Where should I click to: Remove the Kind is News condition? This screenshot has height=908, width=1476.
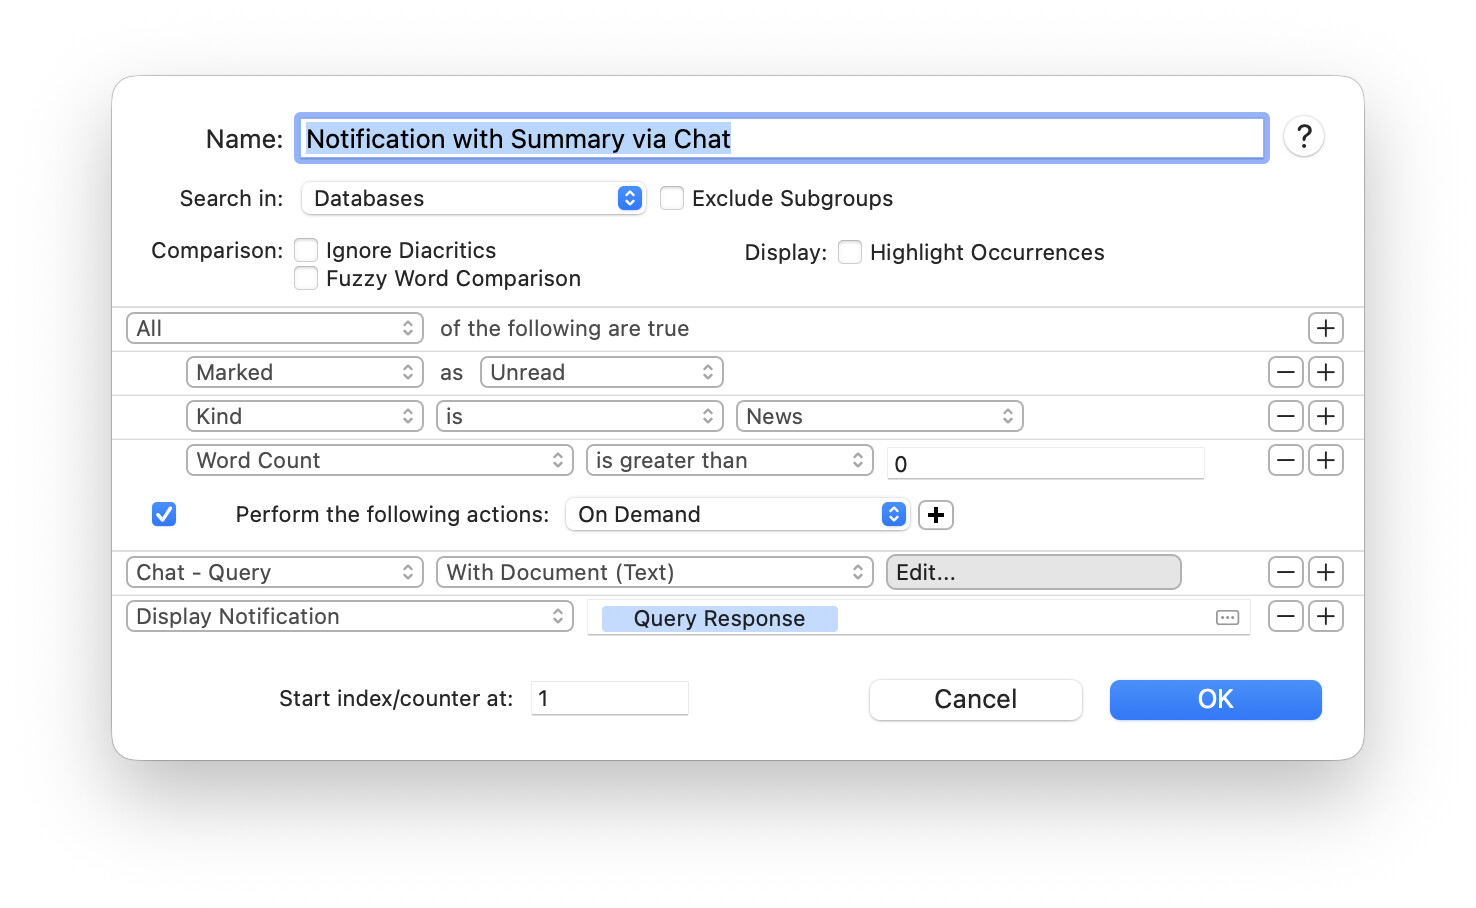(x=1285, y=416)
